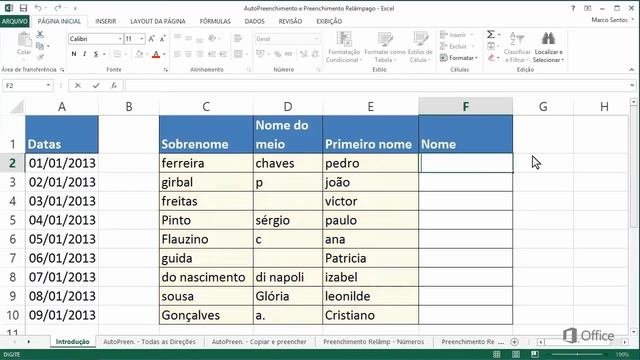Screen dimensions: 640x360
Task: Decrease the font size
Action: (x=162, y=39)
